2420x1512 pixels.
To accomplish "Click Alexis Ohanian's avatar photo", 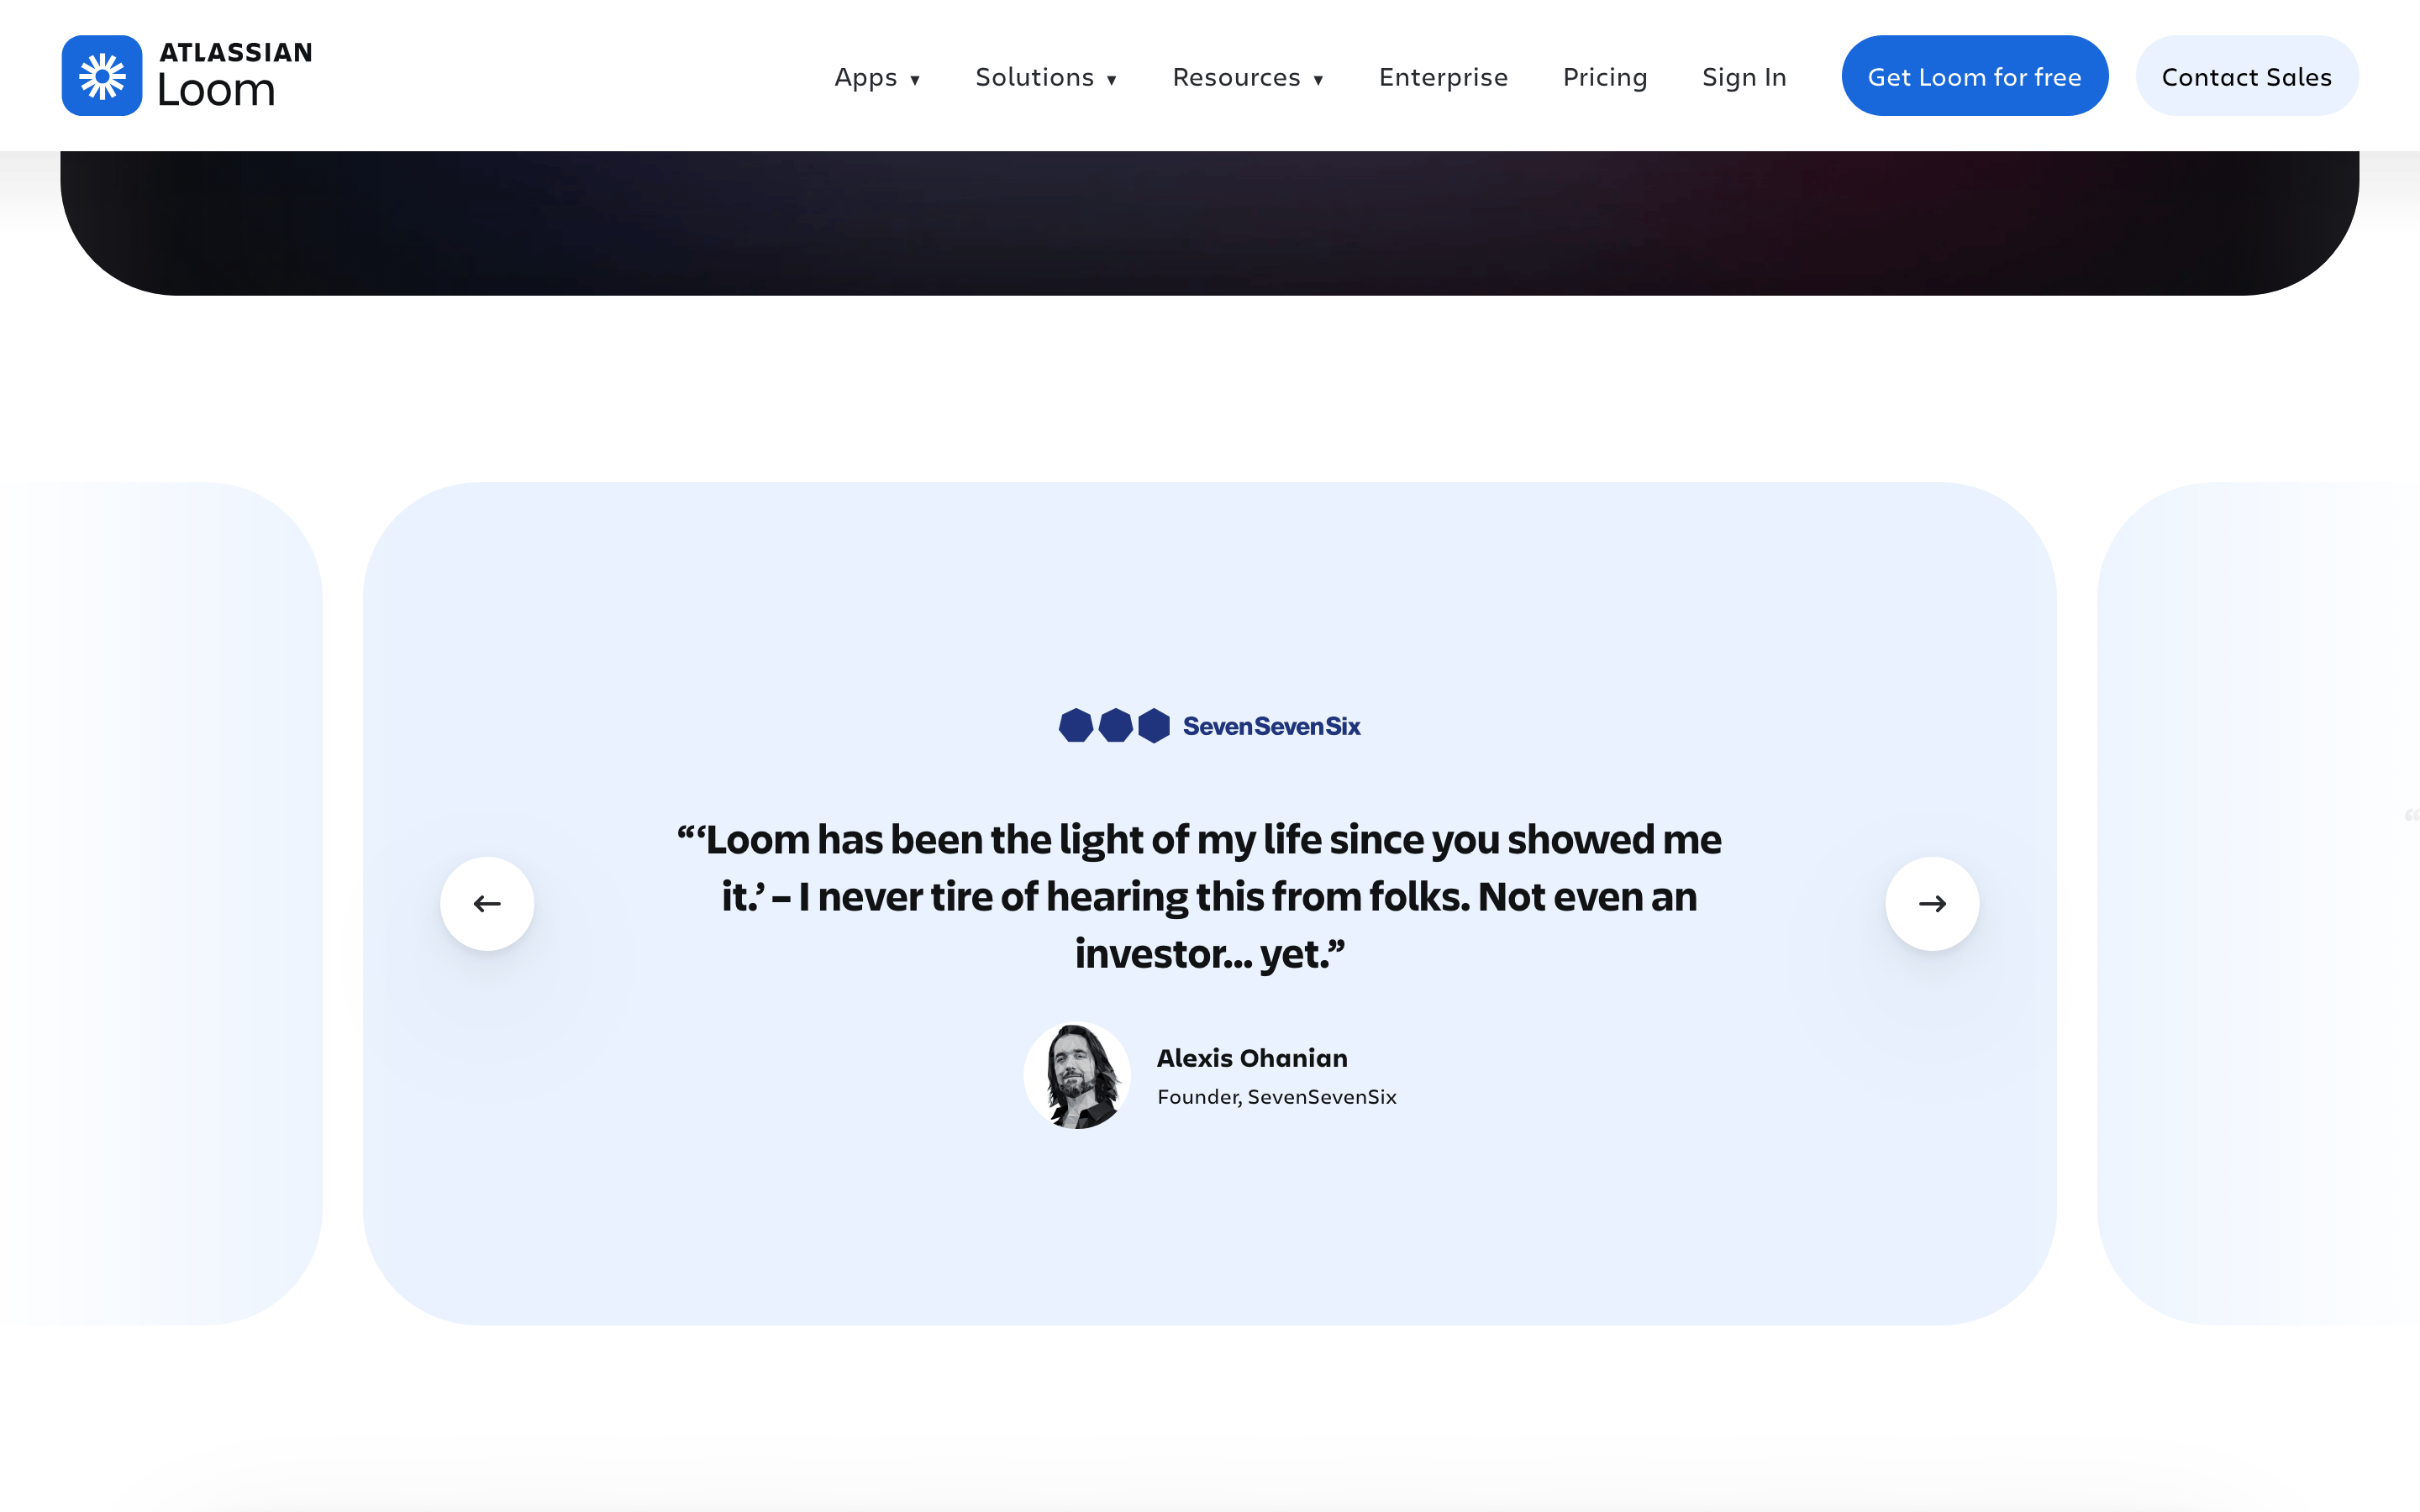I will [1077, 1076].
